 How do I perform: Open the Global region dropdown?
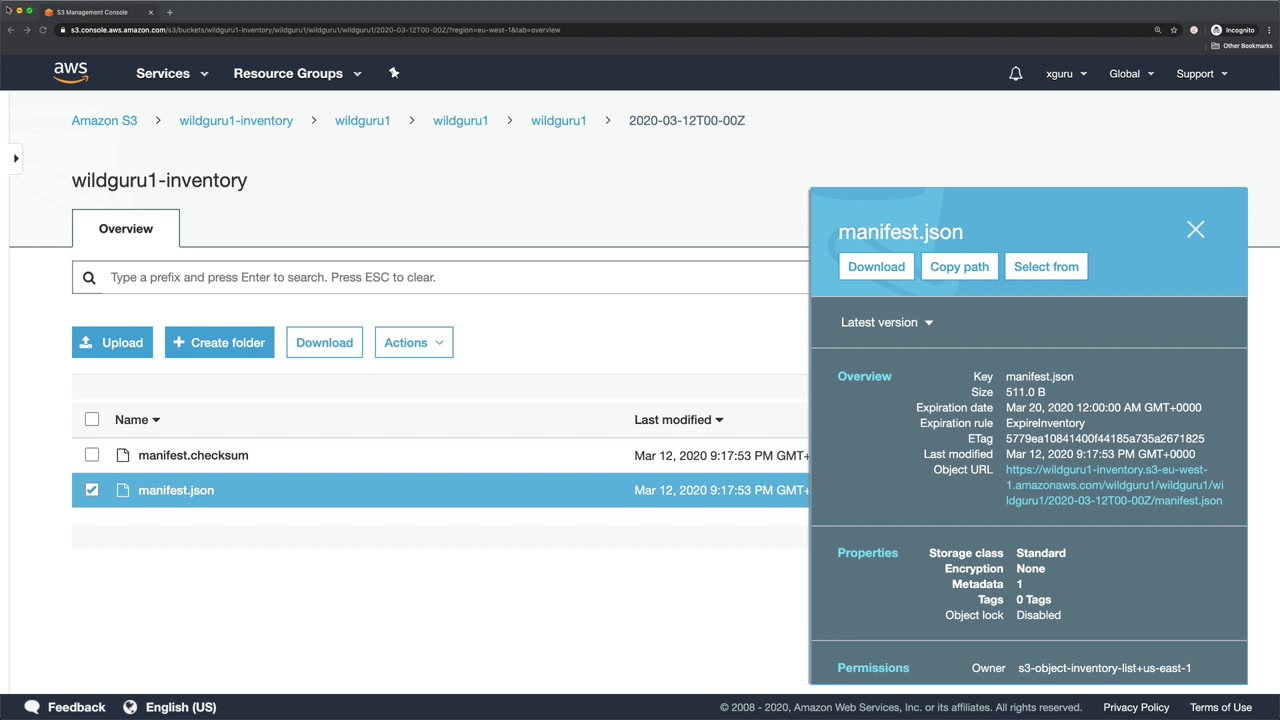click(1131, 74)
